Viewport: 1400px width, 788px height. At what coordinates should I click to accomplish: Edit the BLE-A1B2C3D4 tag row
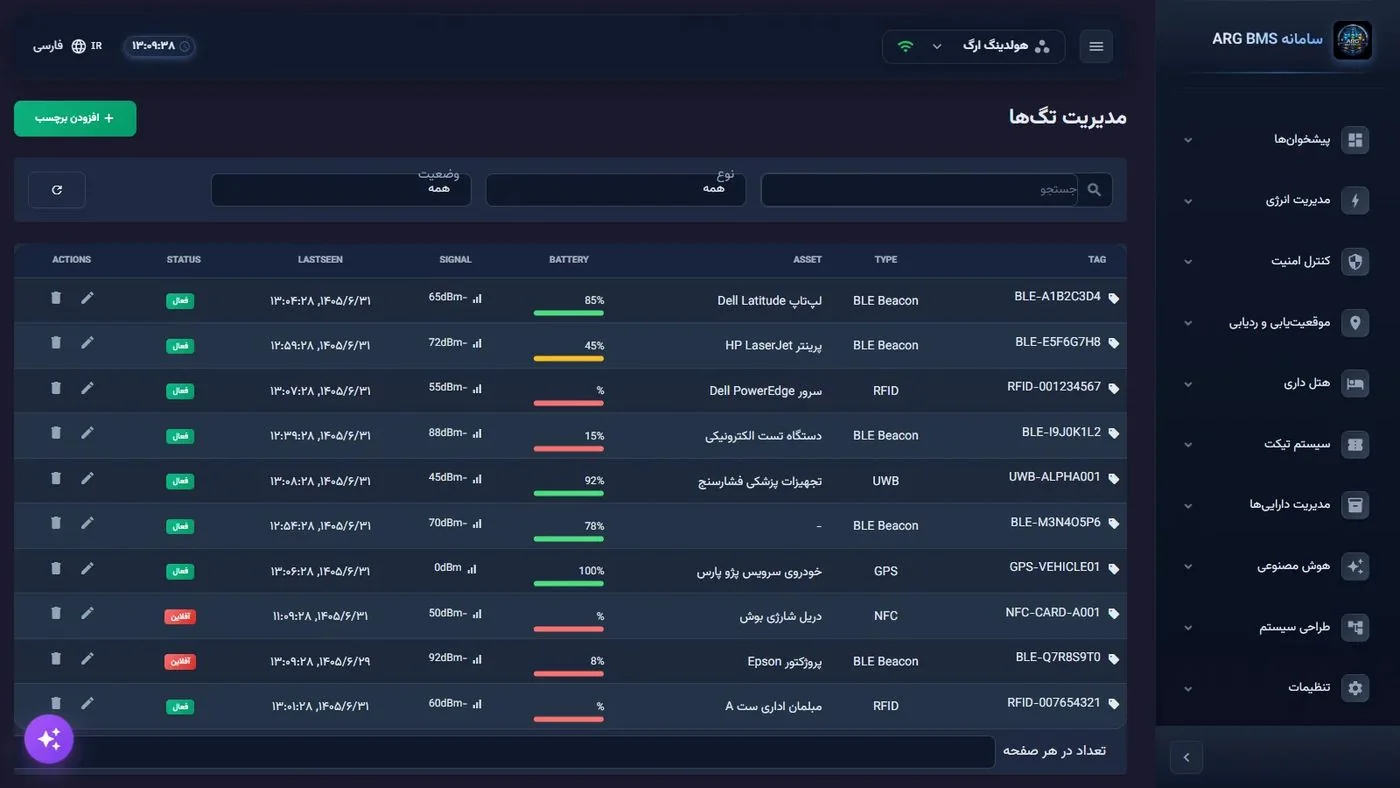[87, 297]
